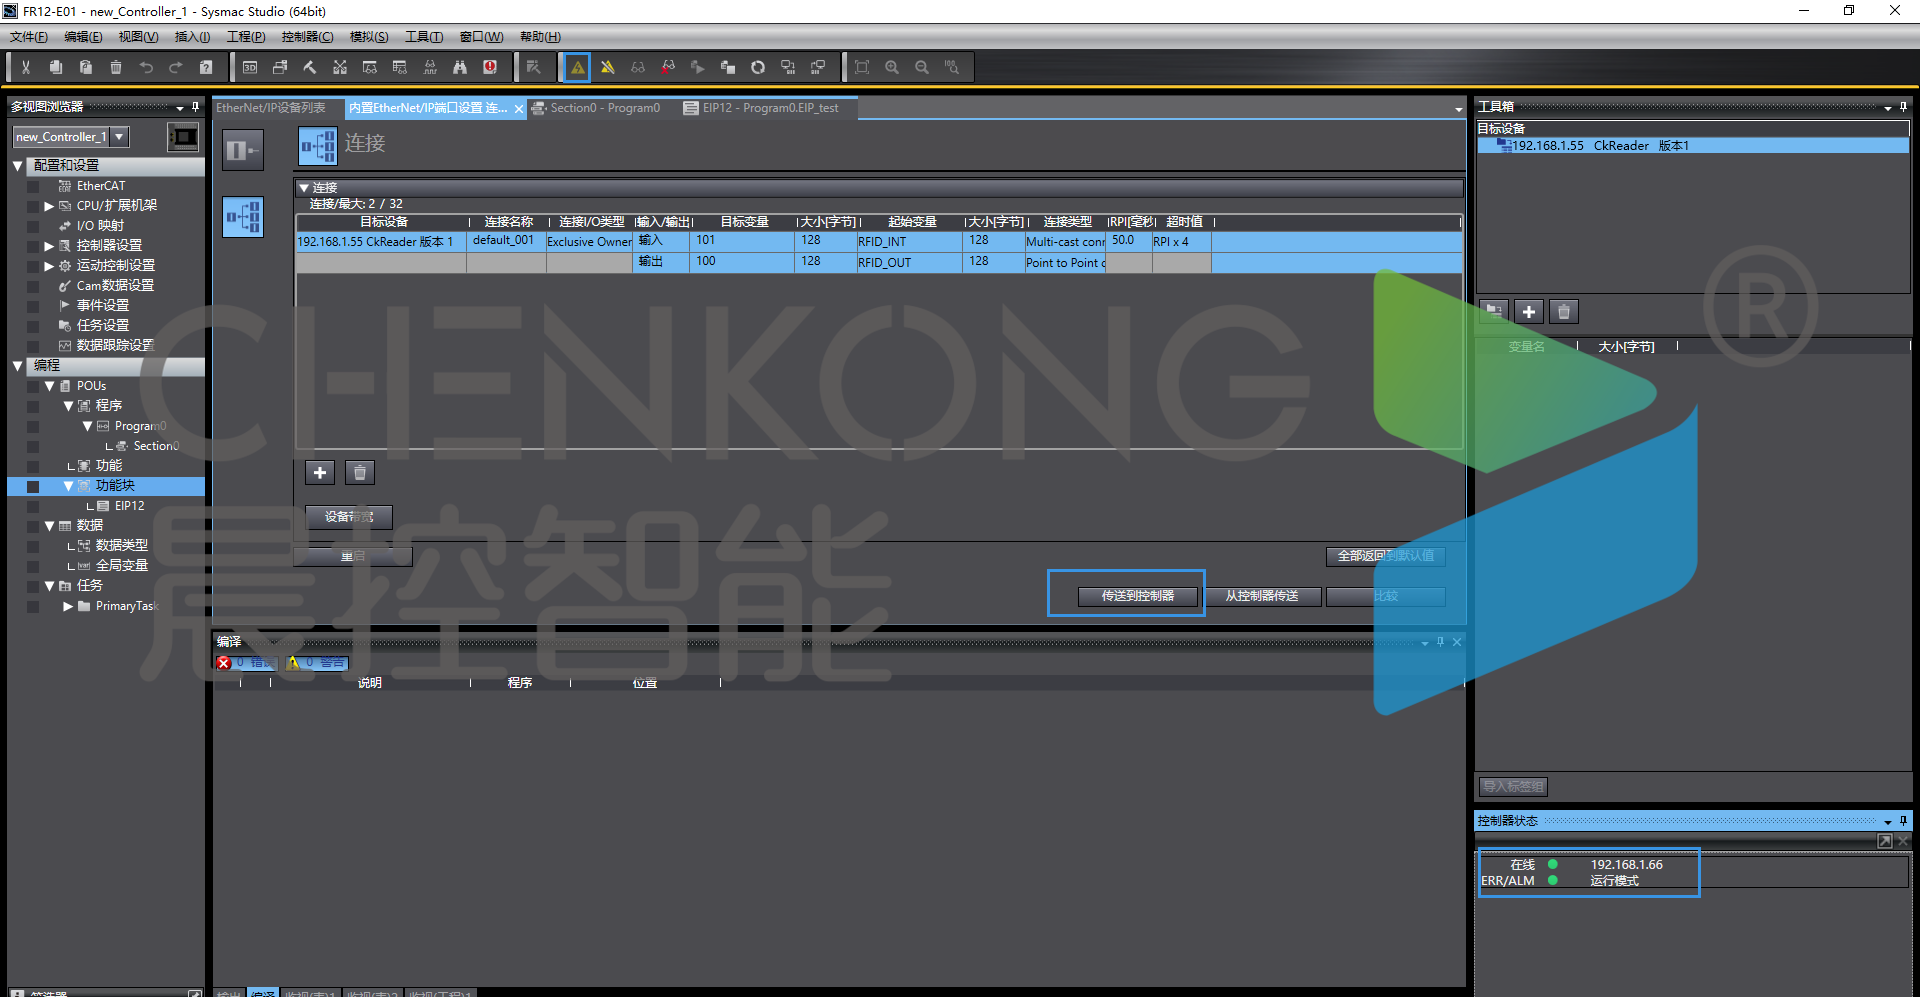
Task: Toggle the 0 warnings filter
Action: pos(317,662)
